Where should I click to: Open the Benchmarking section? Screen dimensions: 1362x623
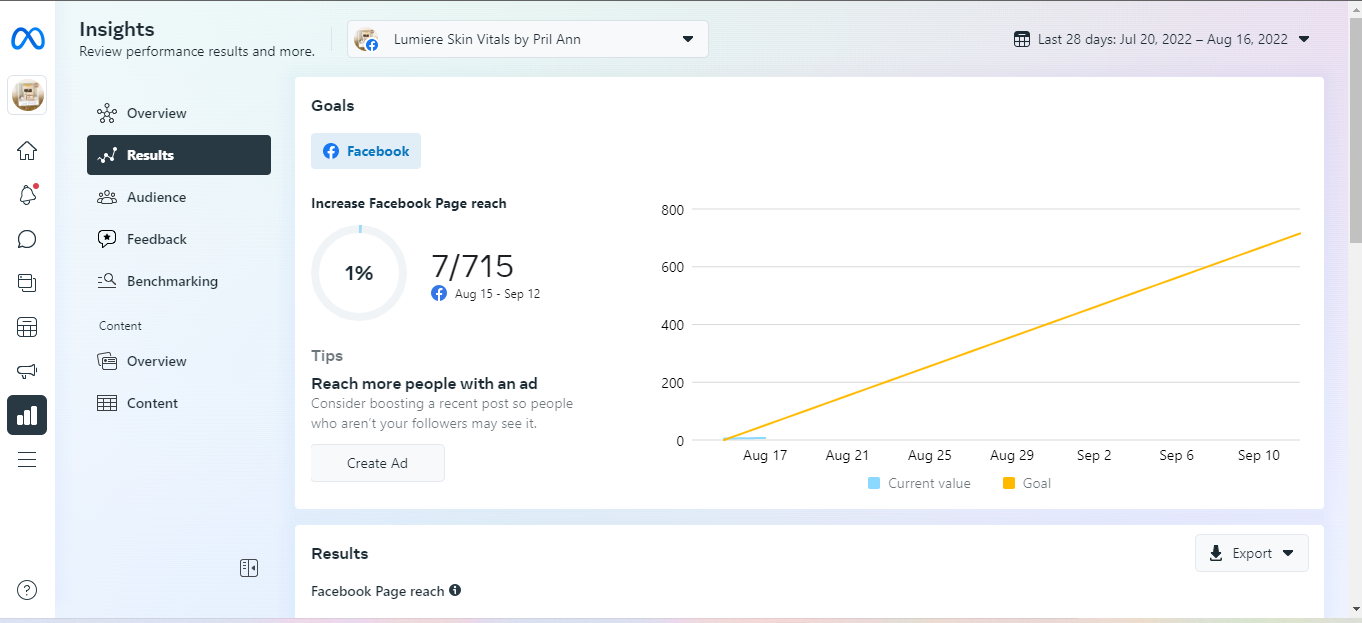pos(172,281)
